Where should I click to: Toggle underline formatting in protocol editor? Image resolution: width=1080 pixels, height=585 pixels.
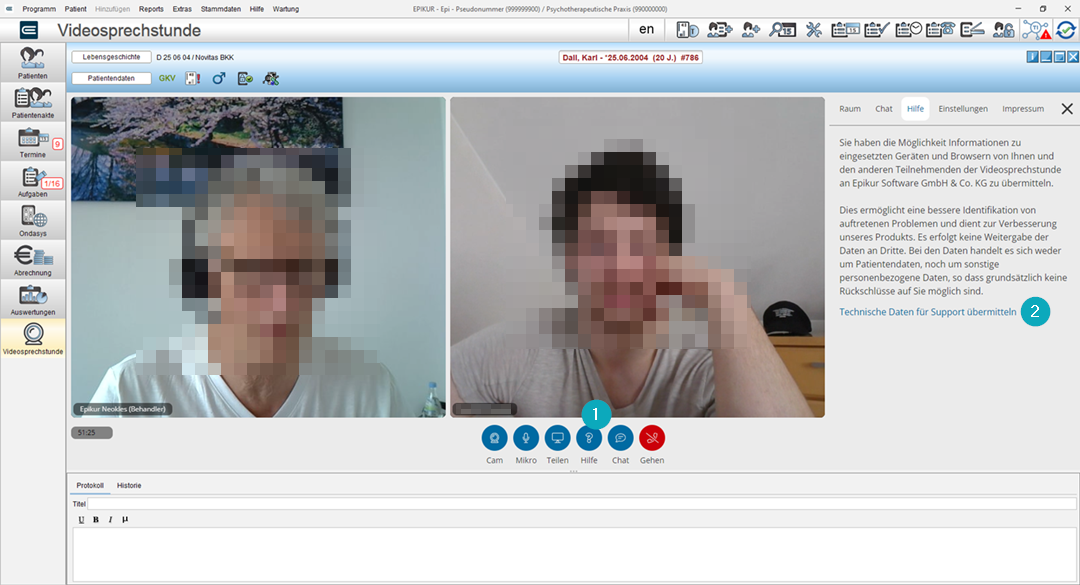coord(81,520)
